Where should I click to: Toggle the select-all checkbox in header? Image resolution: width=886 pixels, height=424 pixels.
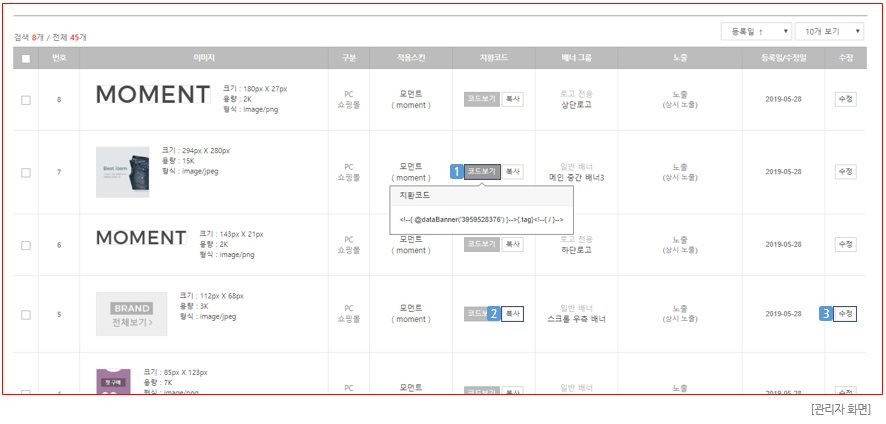point(26,58)
